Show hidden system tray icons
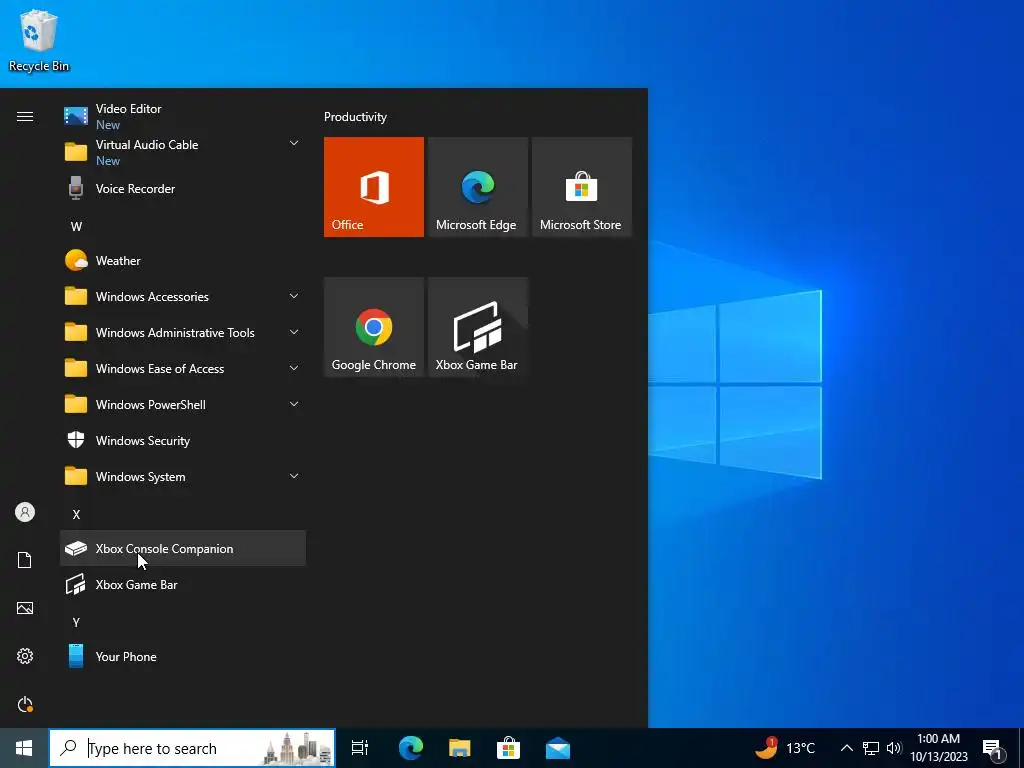 coord(846,748)
